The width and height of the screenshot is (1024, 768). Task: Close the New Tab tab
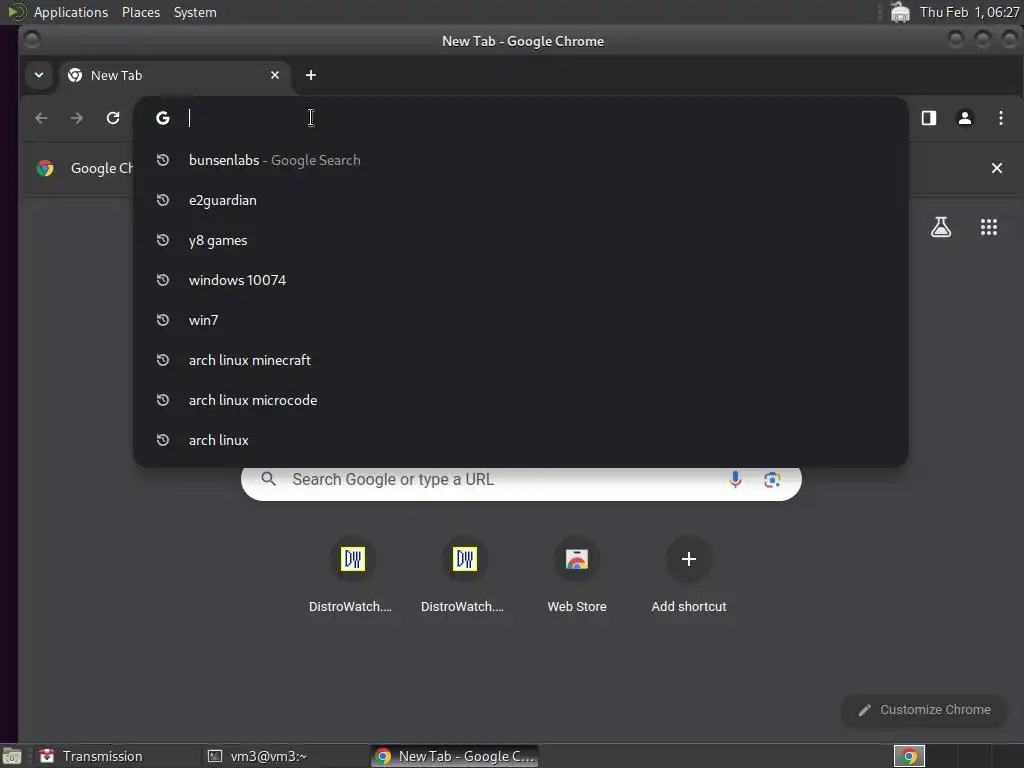tap(275, 75)
